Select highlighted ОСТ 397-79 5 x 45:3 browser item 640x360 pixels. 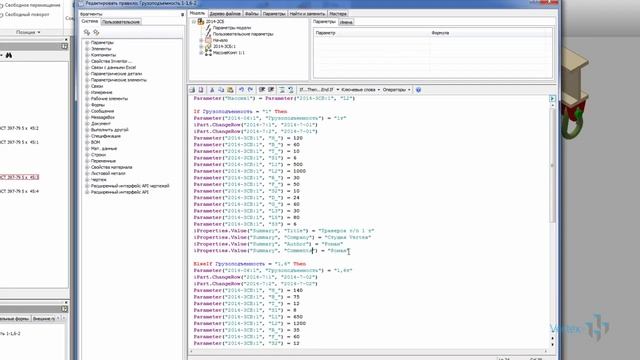click(19, 177)
